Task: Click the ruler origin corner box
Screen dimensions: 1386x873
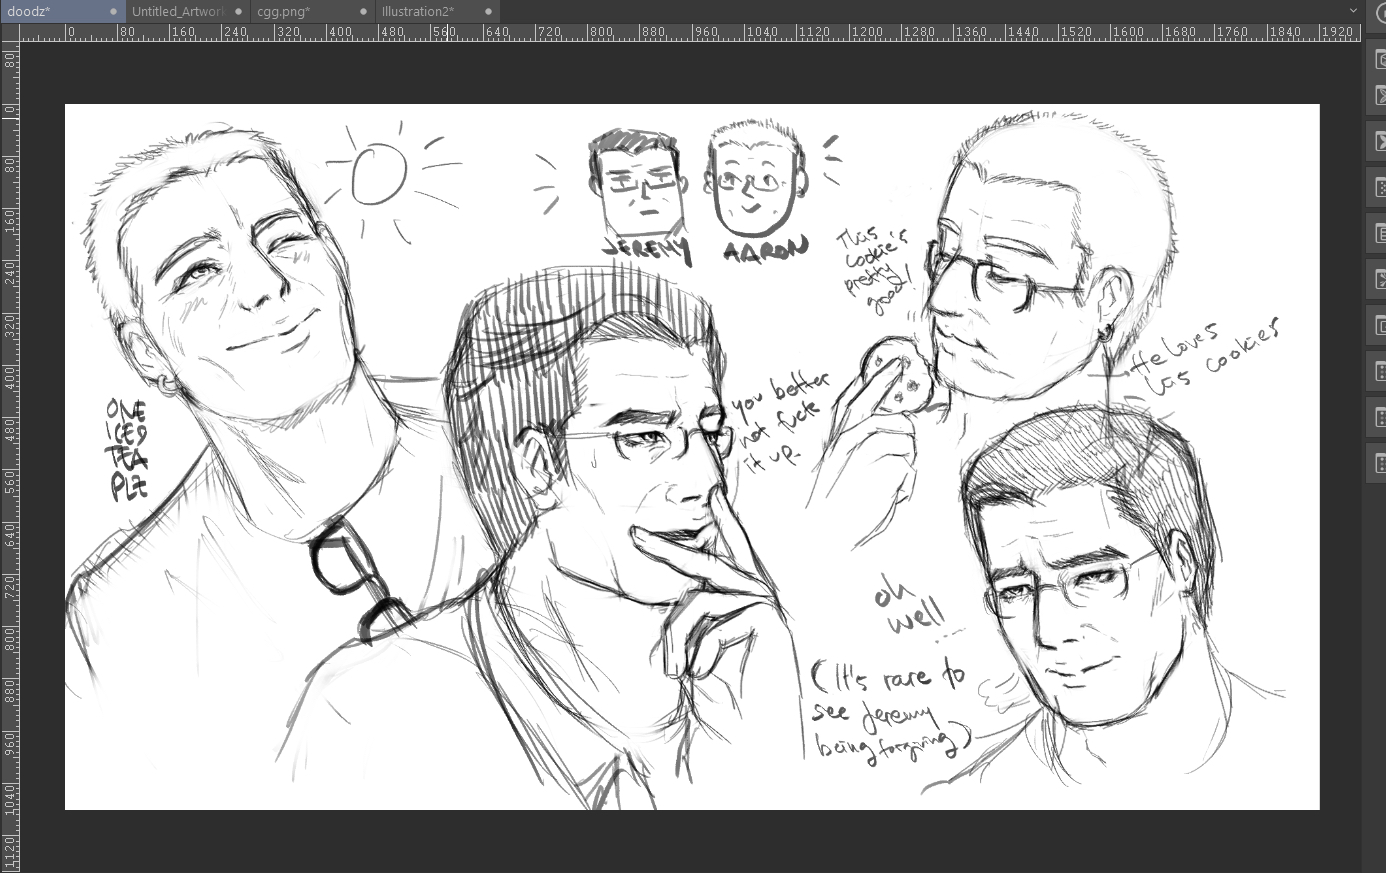Action: pos(10,32)
